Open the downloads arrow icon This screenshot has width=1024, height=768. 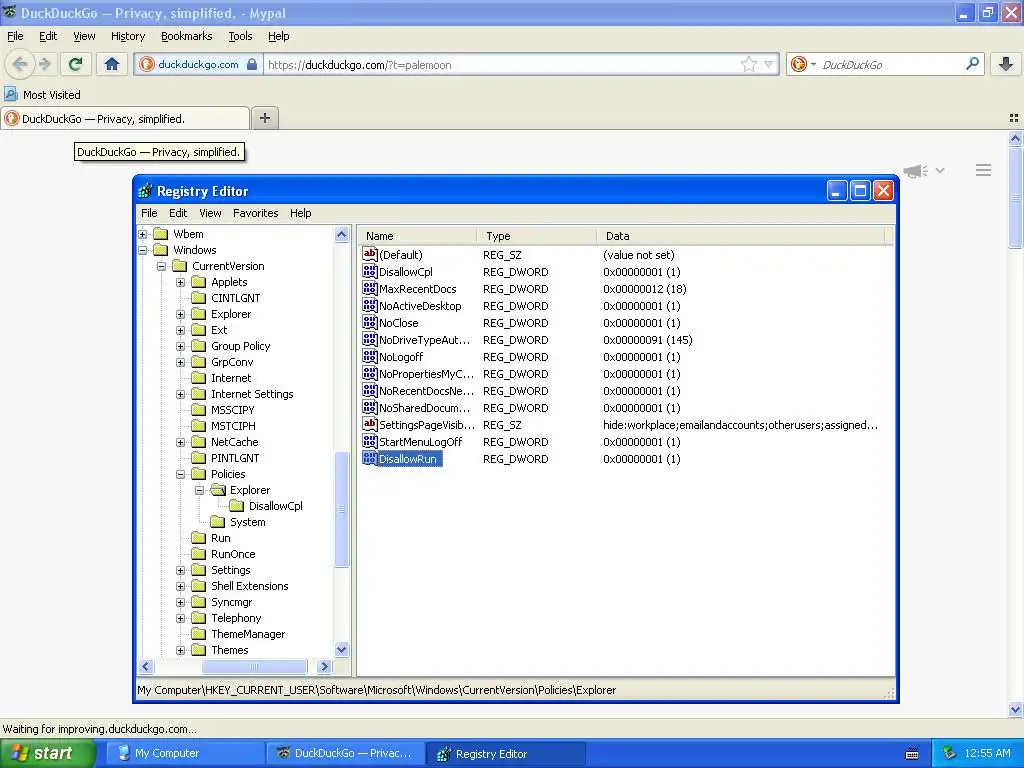click(1006, 64)
